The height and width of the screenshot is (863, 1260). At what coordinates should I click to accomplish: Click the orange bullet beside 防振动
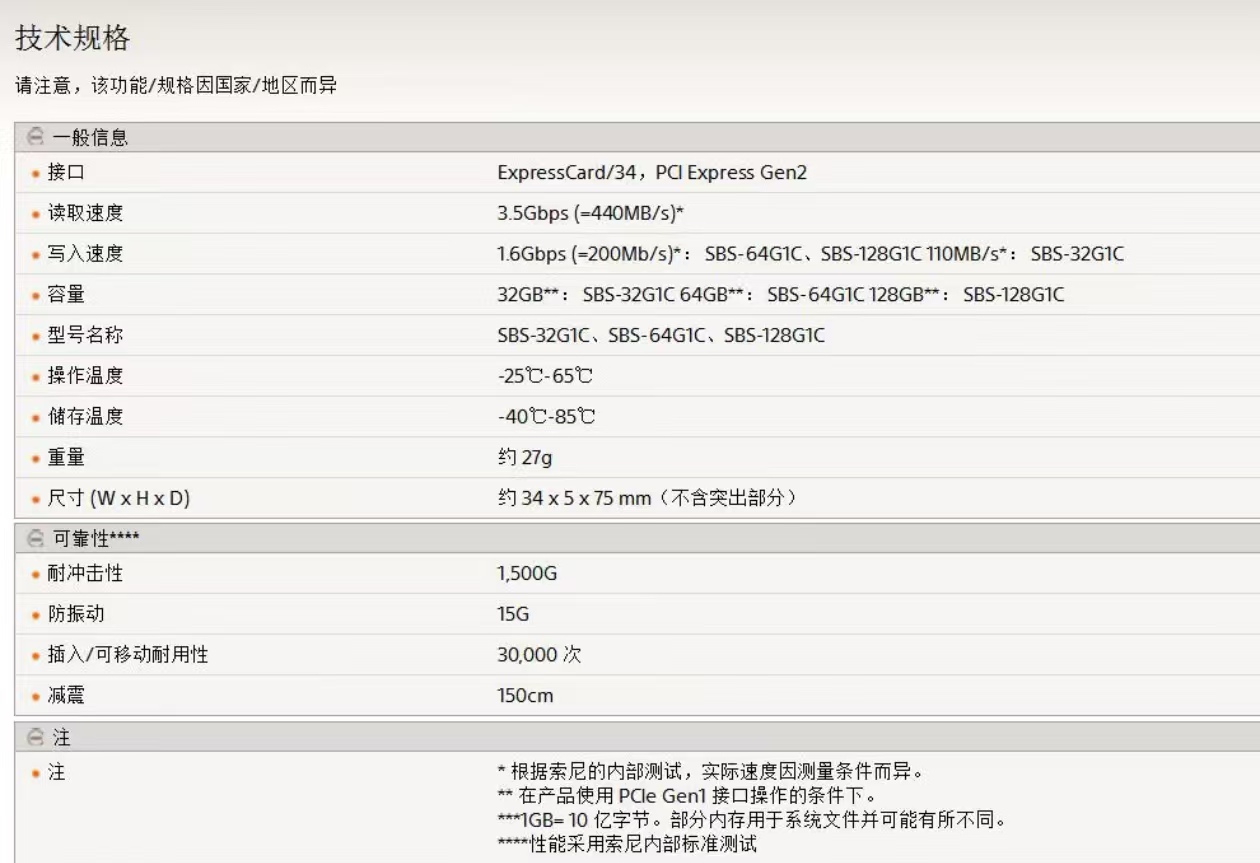pyautogui.click(x=36, y=615)
